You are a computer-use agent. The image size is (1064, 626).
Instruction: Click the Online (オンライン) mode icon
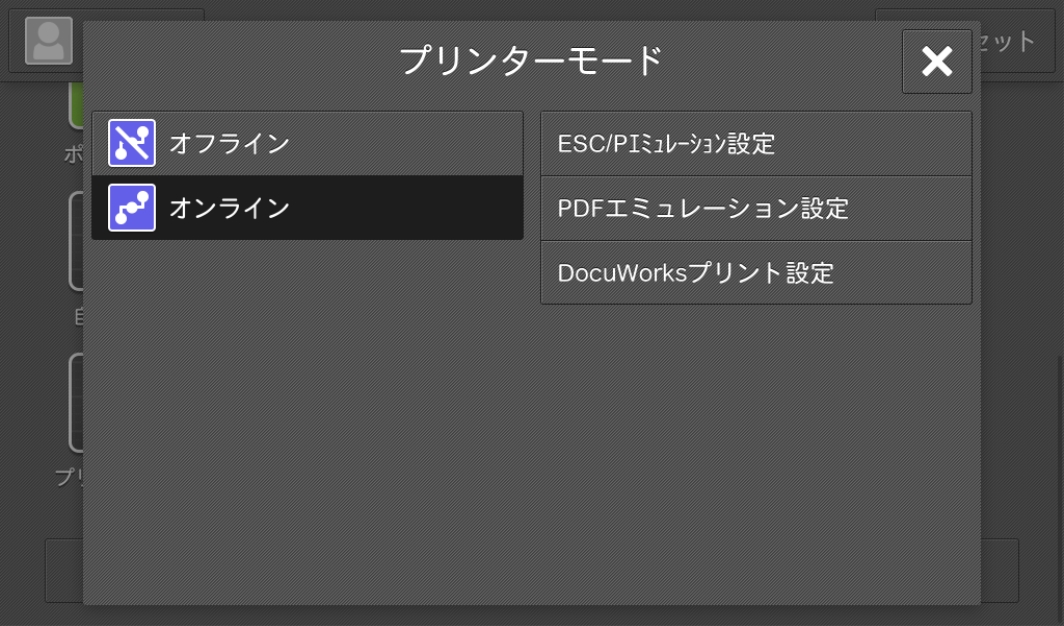click(x=132, y=208)
